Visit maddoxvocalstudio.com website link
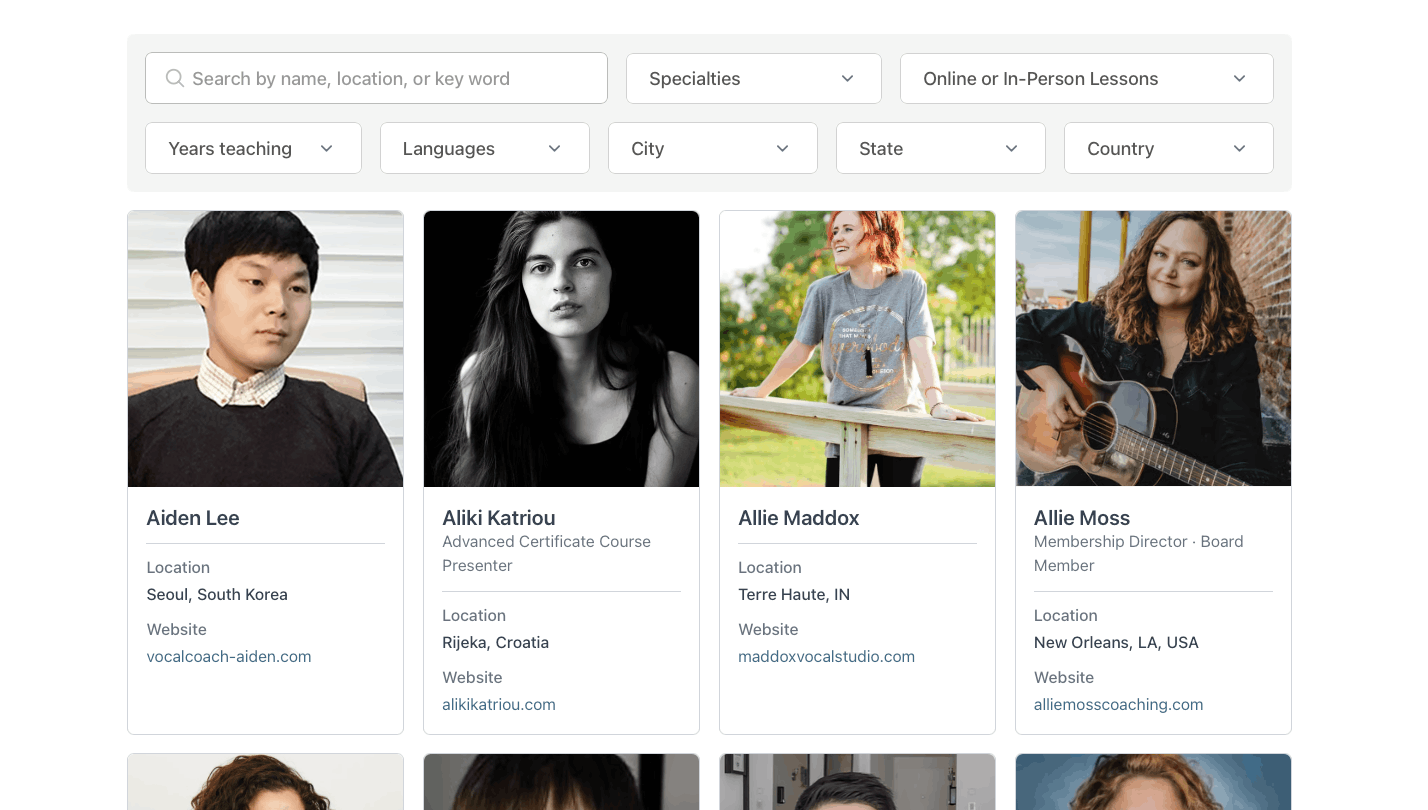 pos(826,657)
